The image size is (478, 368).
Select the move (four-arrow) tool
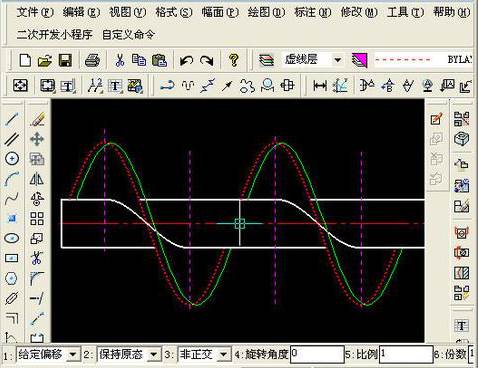click(37, 139)
